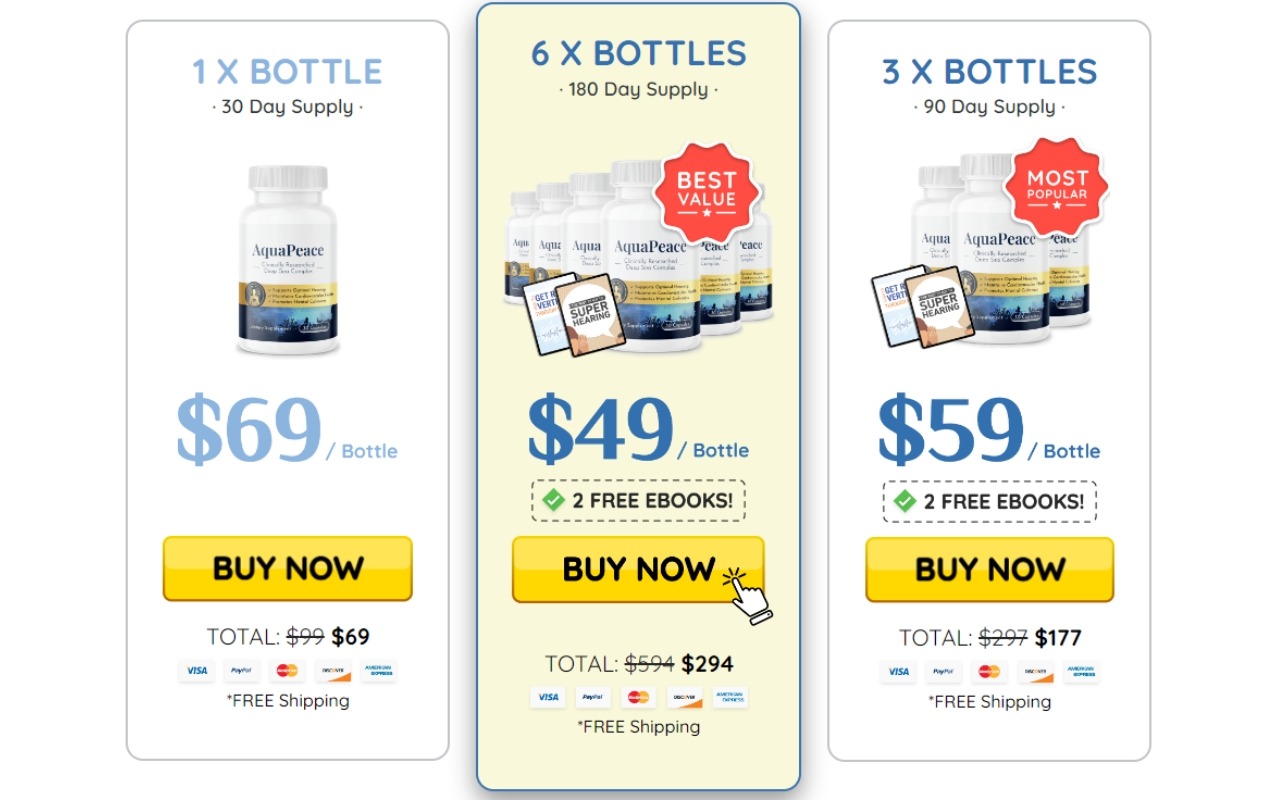1280x800 pixels.
Task: Buy Now for the 6 bottles package
Action: pos(638,570)
